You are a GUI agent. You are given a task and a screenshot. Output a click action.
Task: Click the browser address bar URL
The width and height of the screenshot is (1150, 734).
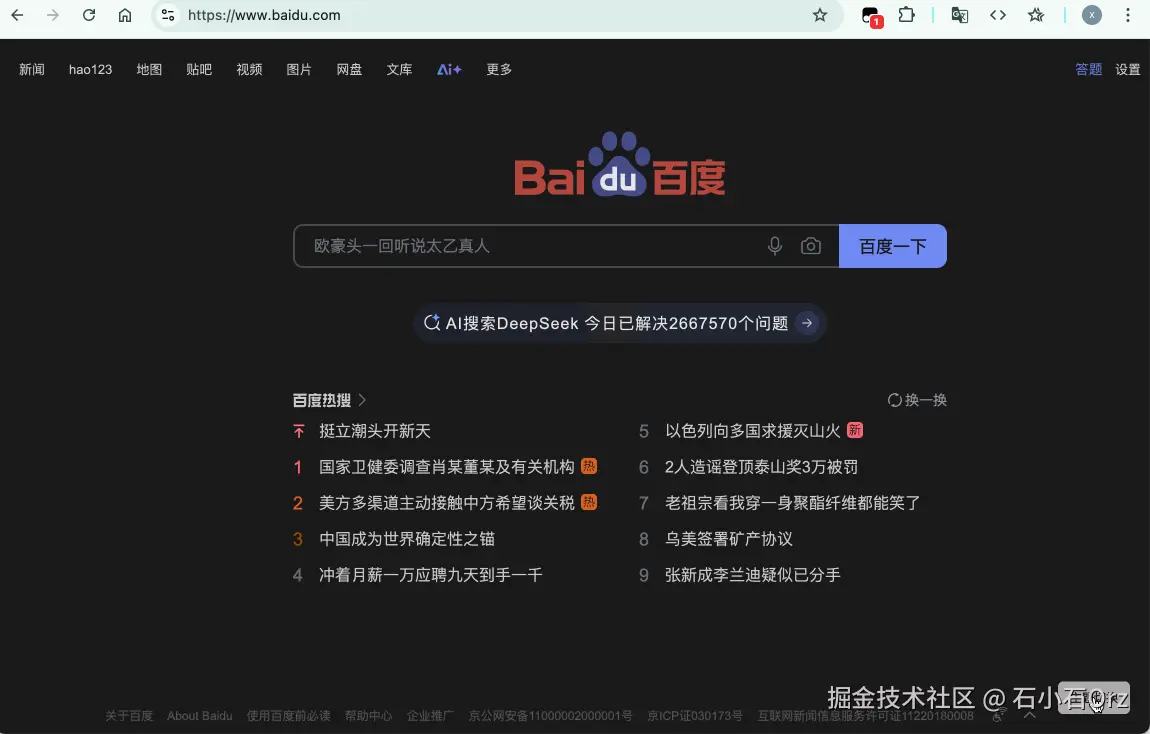[x=264, y=15]
